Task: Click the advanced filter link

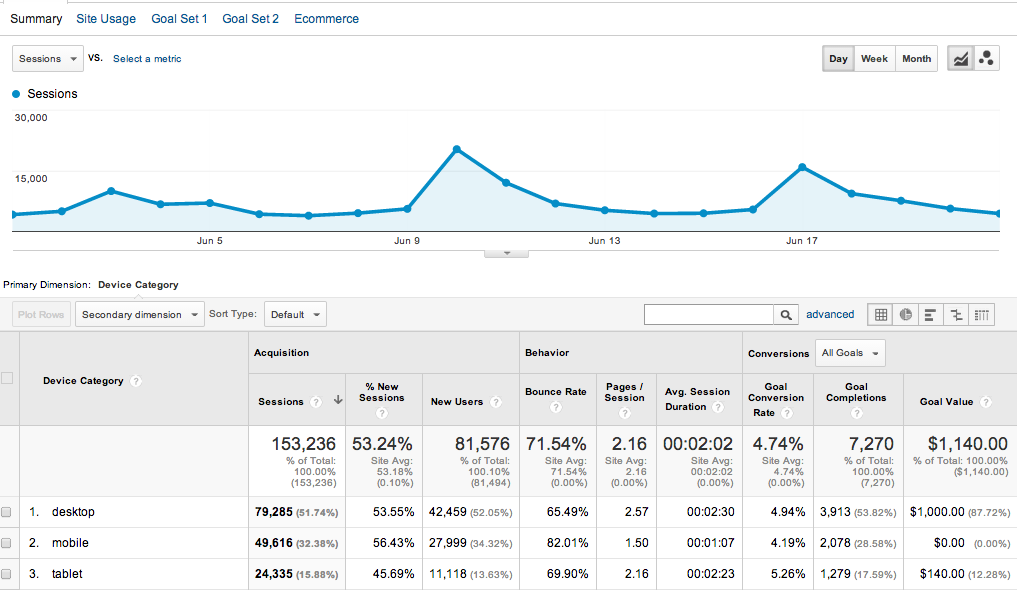Action: click(830, 314)
